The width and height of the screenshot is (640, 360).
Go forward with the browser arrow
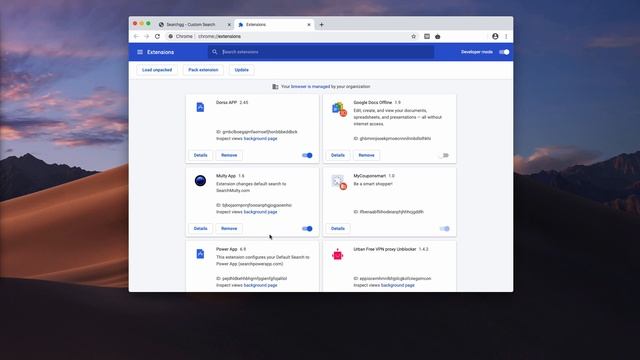147,36
